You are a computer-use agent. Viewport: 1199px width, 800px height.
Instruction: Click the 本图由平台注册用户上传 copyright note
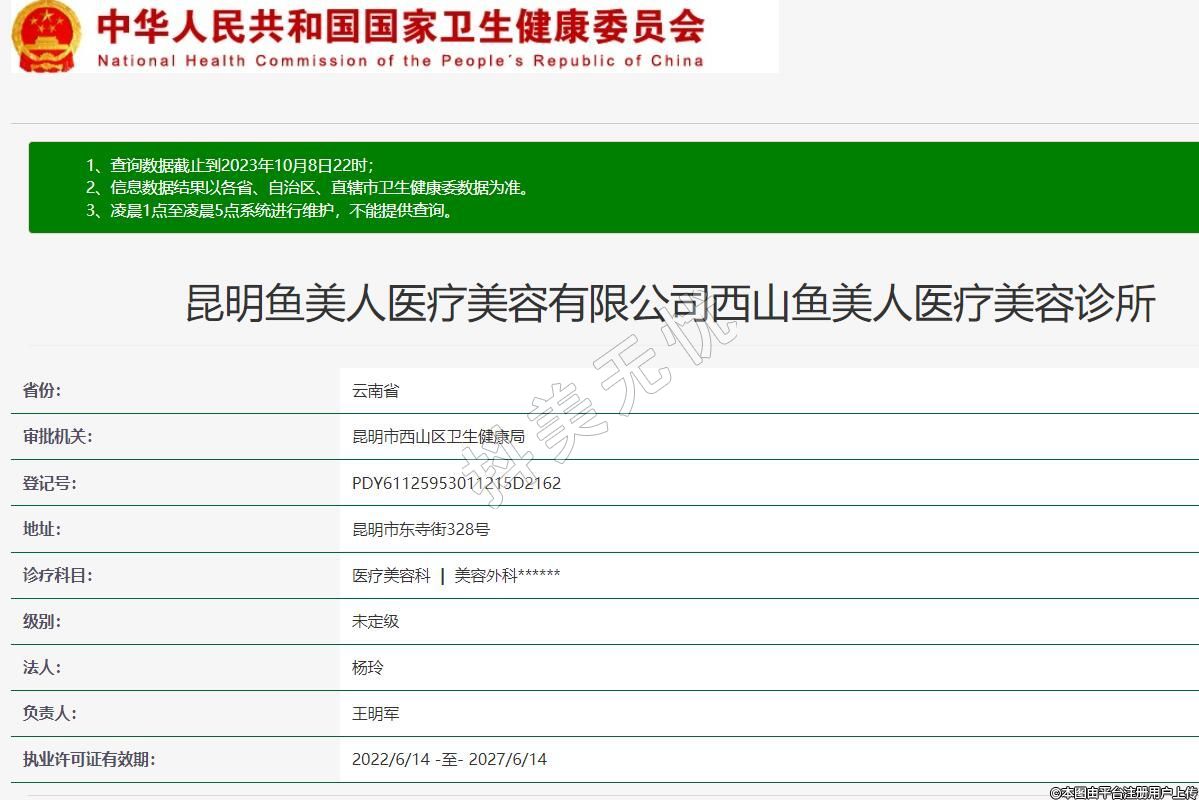coord(1123,792)
